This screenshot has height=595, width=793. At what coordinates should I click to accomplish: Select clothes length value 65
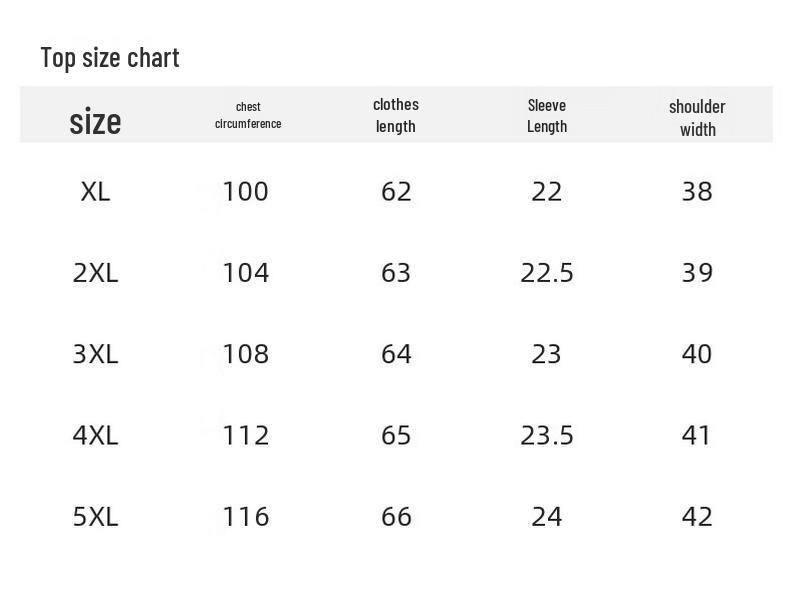(396, 435)
